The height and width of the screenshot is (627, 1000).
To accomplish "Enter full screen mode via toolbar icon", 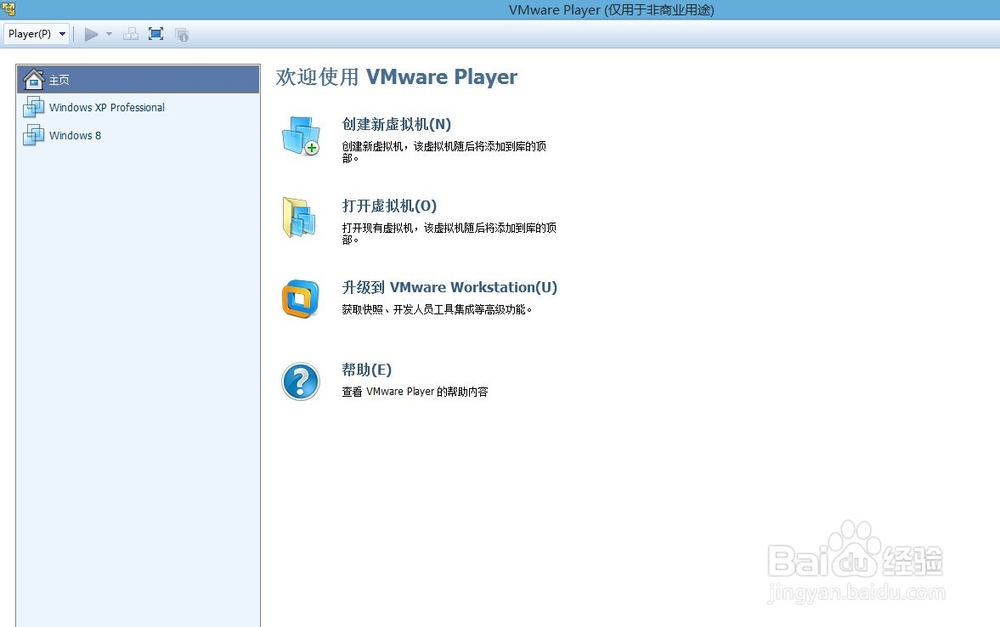I will tap(156, 34).
